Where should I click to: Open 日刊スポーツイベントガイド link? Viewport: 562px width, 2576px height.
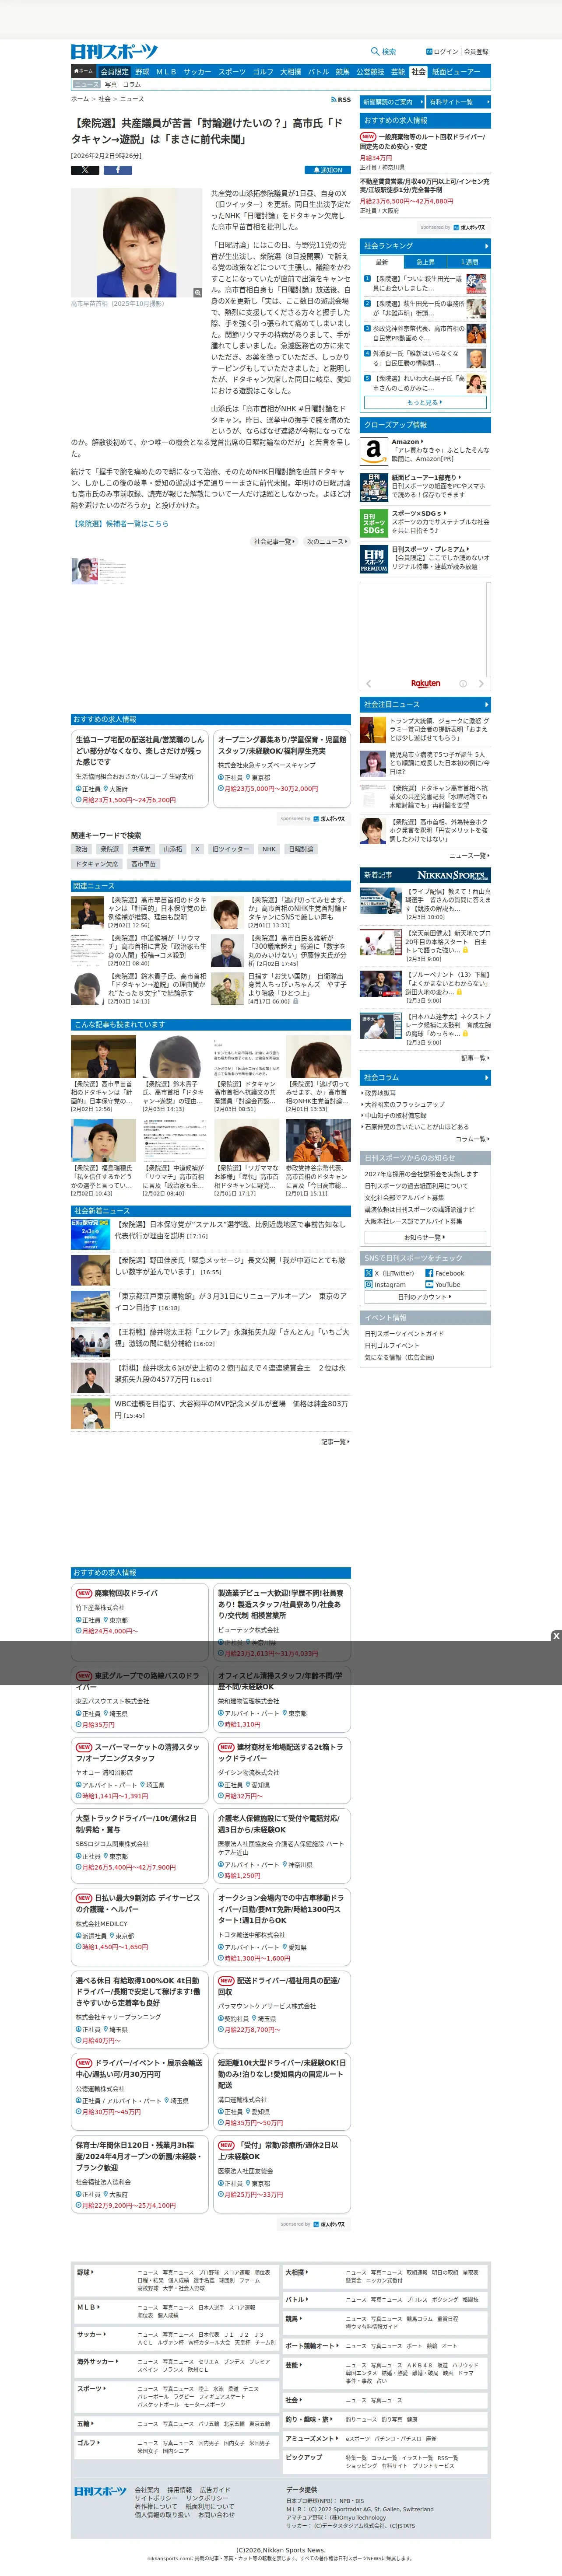(404, 1334)
